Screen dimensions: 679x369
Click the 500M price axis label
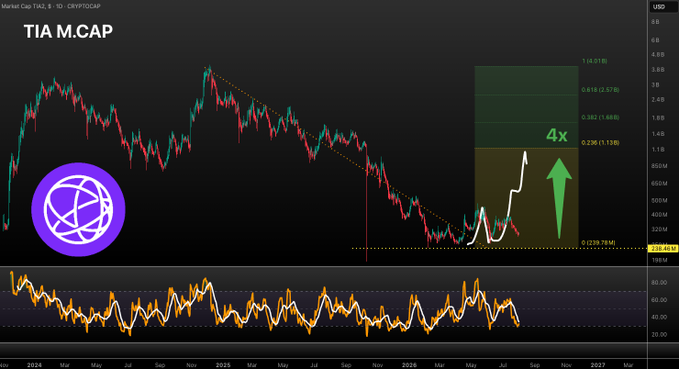(x=659, y=201)
